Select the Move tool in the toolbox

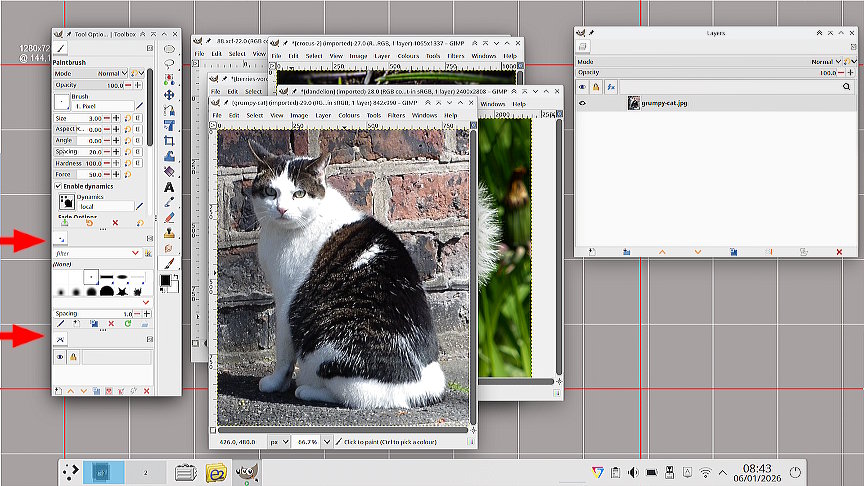[169, 95]
